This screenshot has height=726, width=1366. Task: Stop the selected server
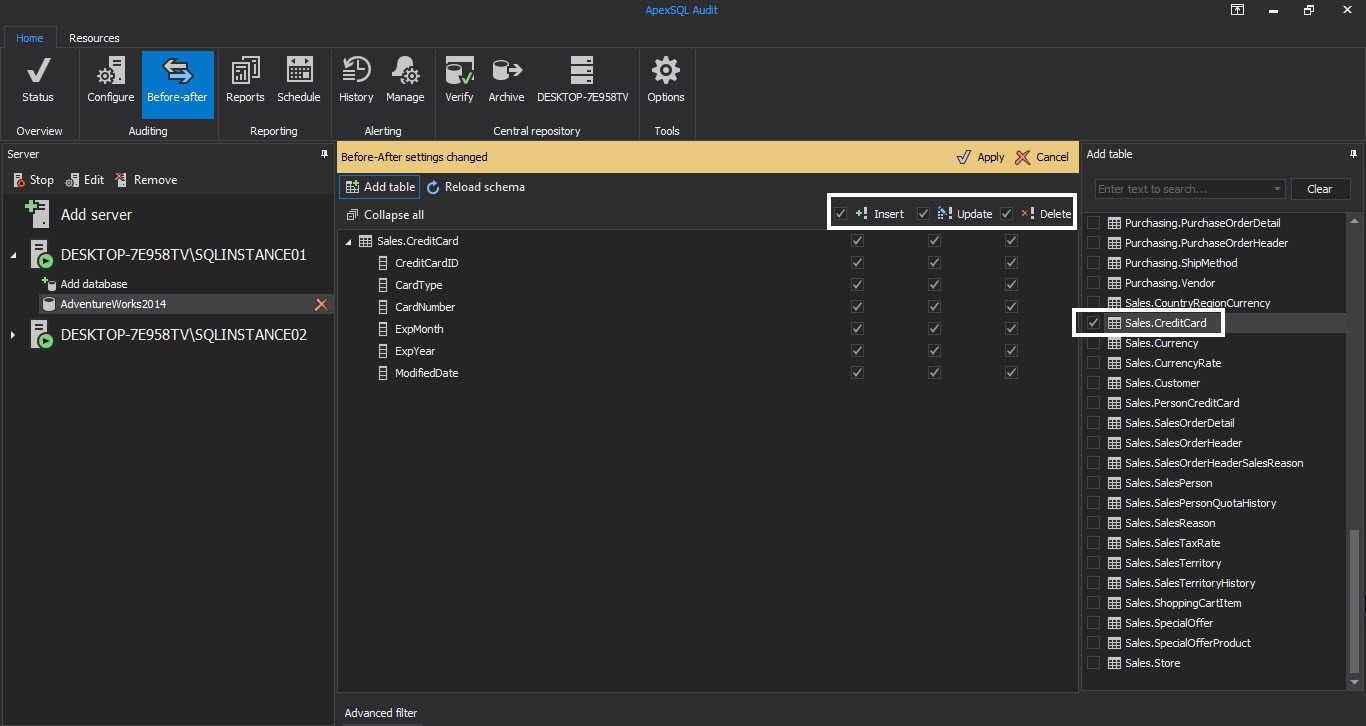pyautogui.click(x=34, y=180)
